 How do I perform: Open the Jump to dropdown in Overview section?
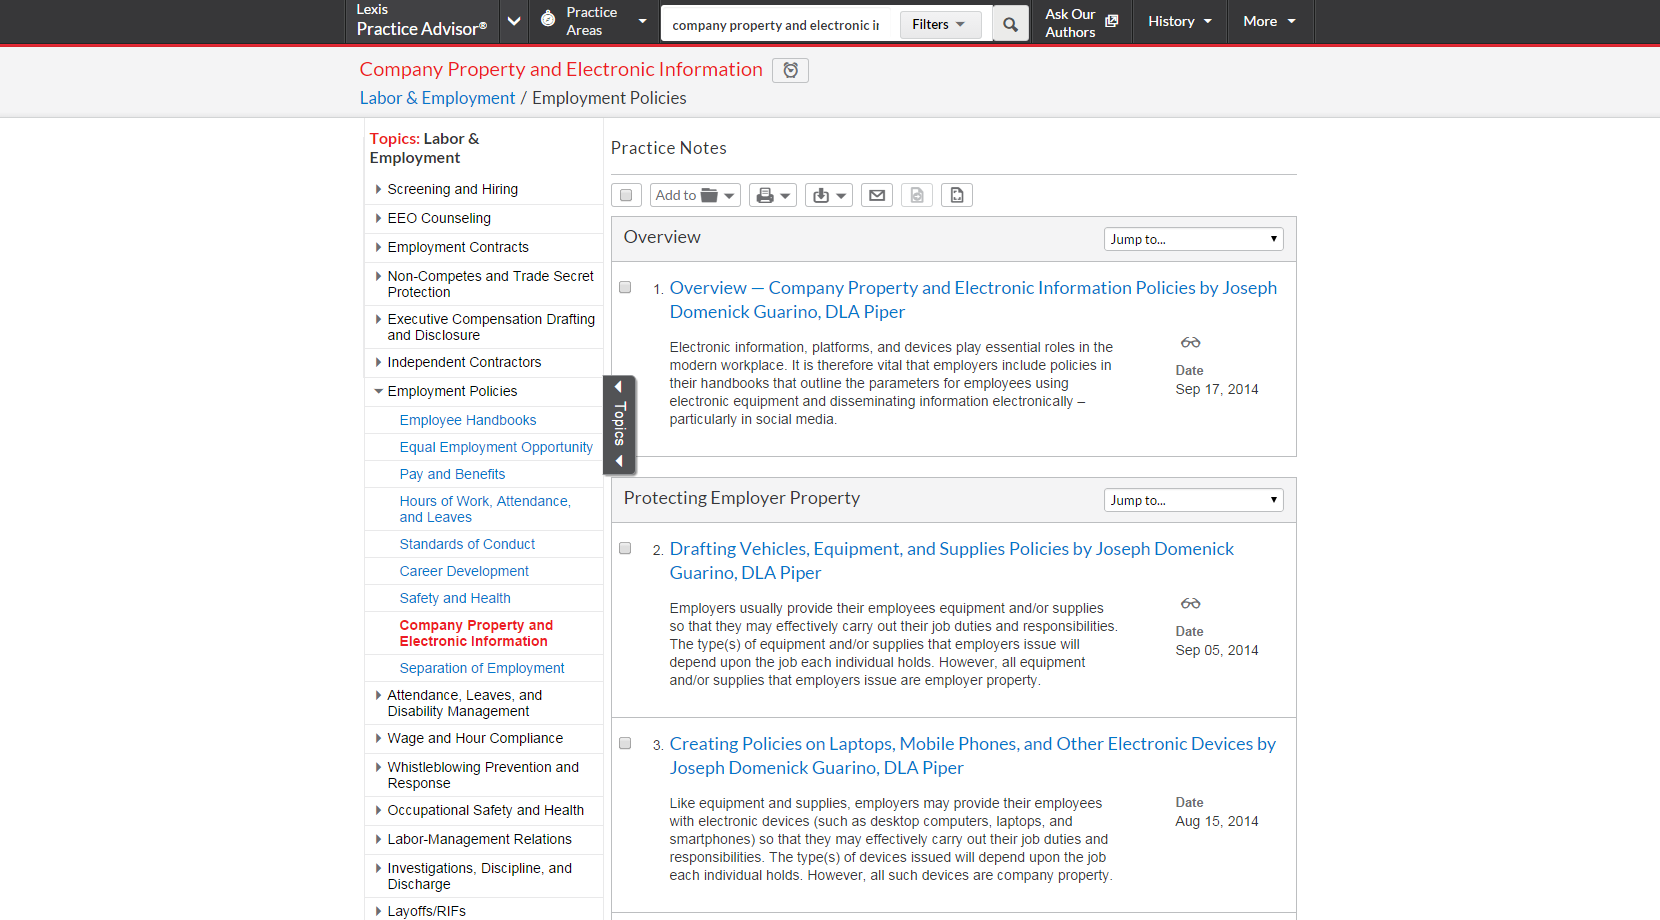[x=1193, y=239]
